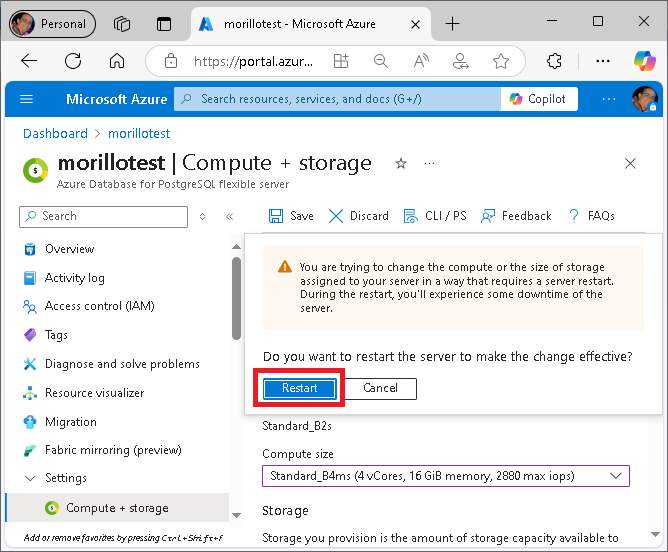Open Resource visualizer
Screen dimensions: 668x552
tap(95, 393)
